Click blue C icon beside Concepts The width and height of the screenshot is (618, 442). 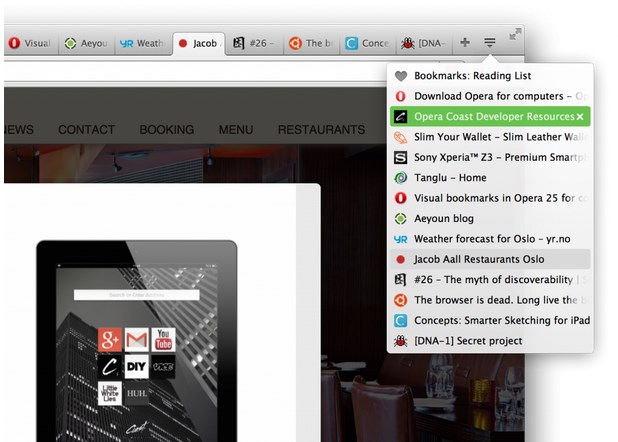coord(400,321)
